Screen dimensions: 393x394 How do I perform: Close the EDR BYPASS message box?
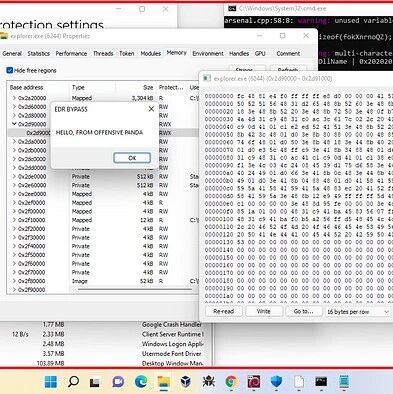151,109
